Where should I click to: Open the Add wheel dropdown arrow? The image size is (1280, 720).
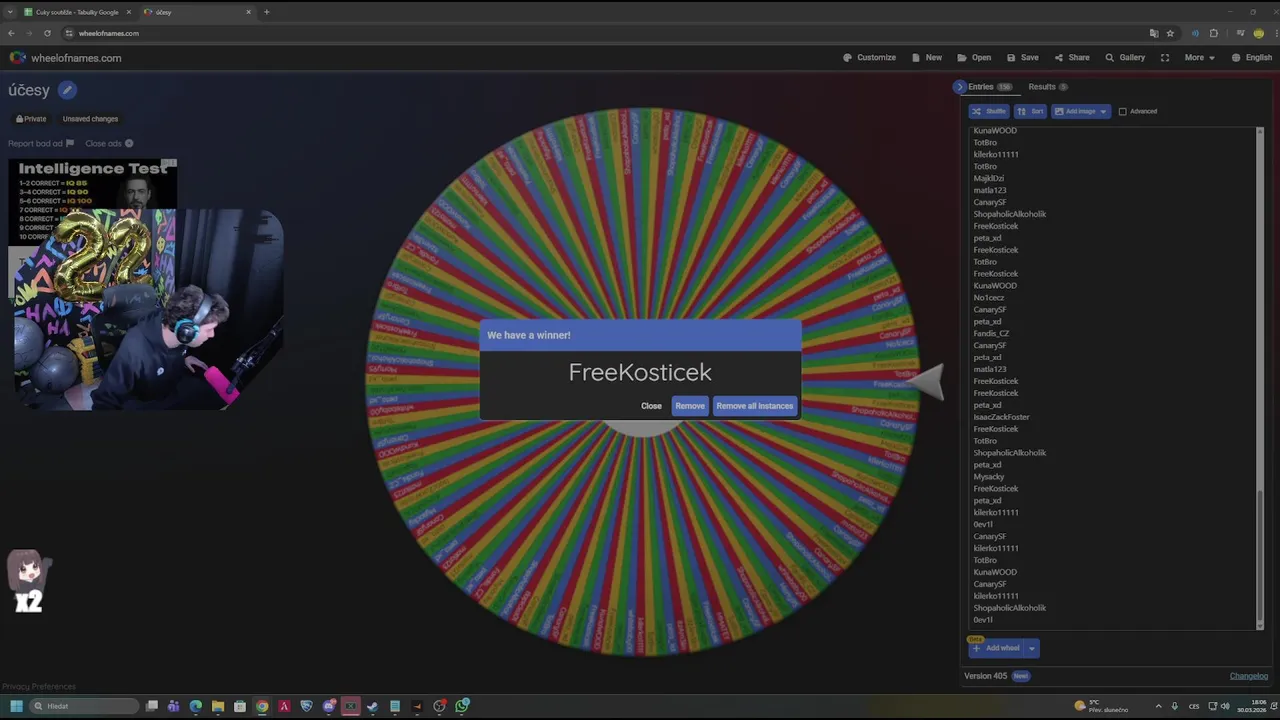1032,648
